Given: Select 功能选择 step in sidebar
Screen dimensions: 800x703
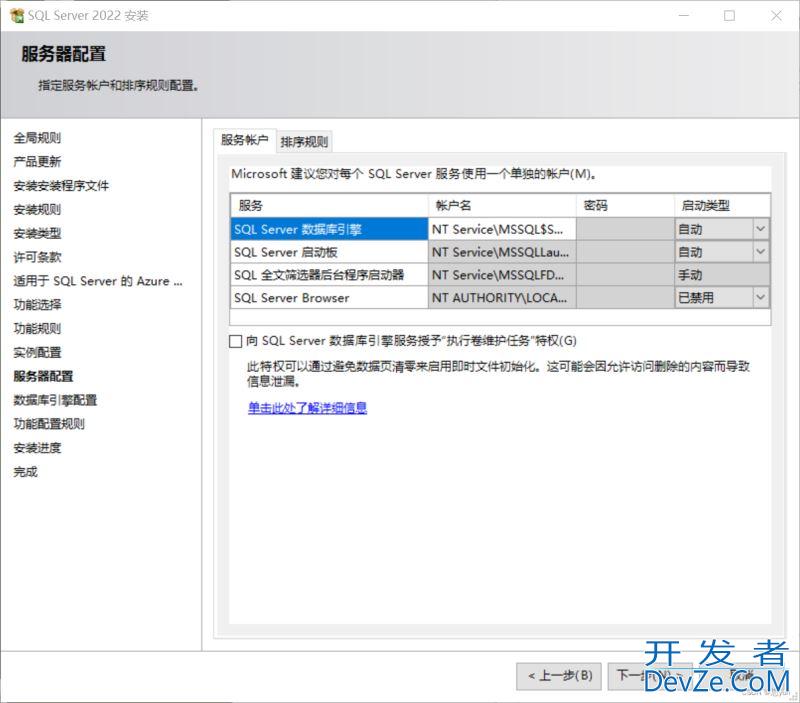Looking at the screenshot, I should point(37,305).
